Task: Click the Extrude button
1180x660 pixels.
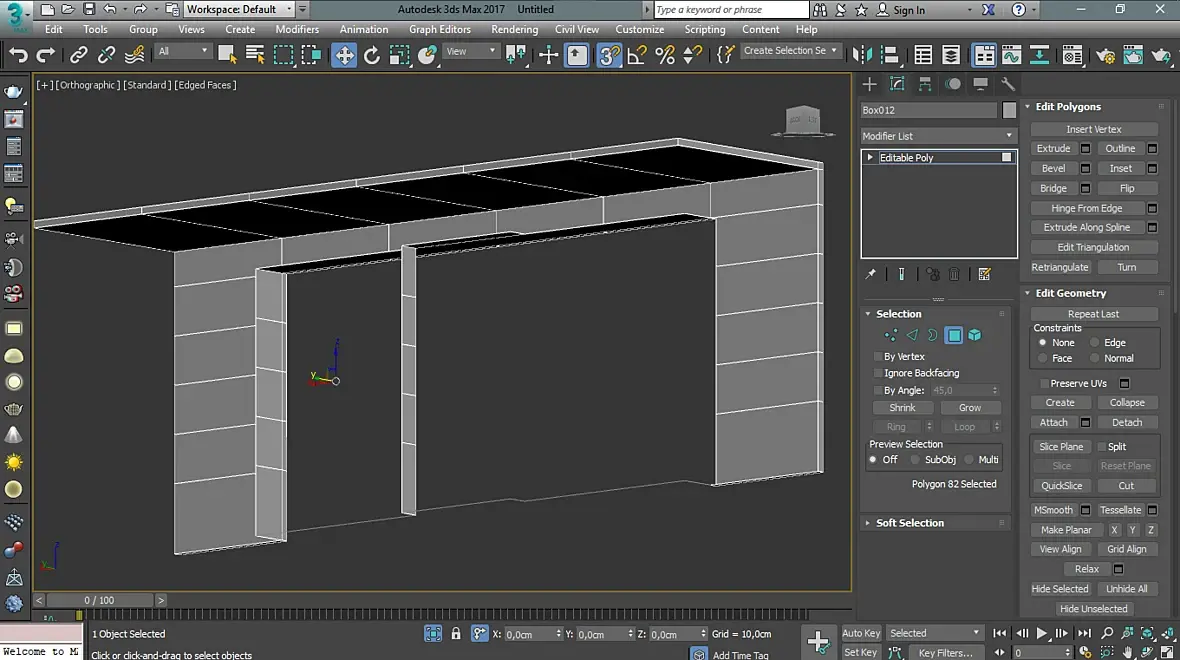Action: click(x=1053, y=149)
